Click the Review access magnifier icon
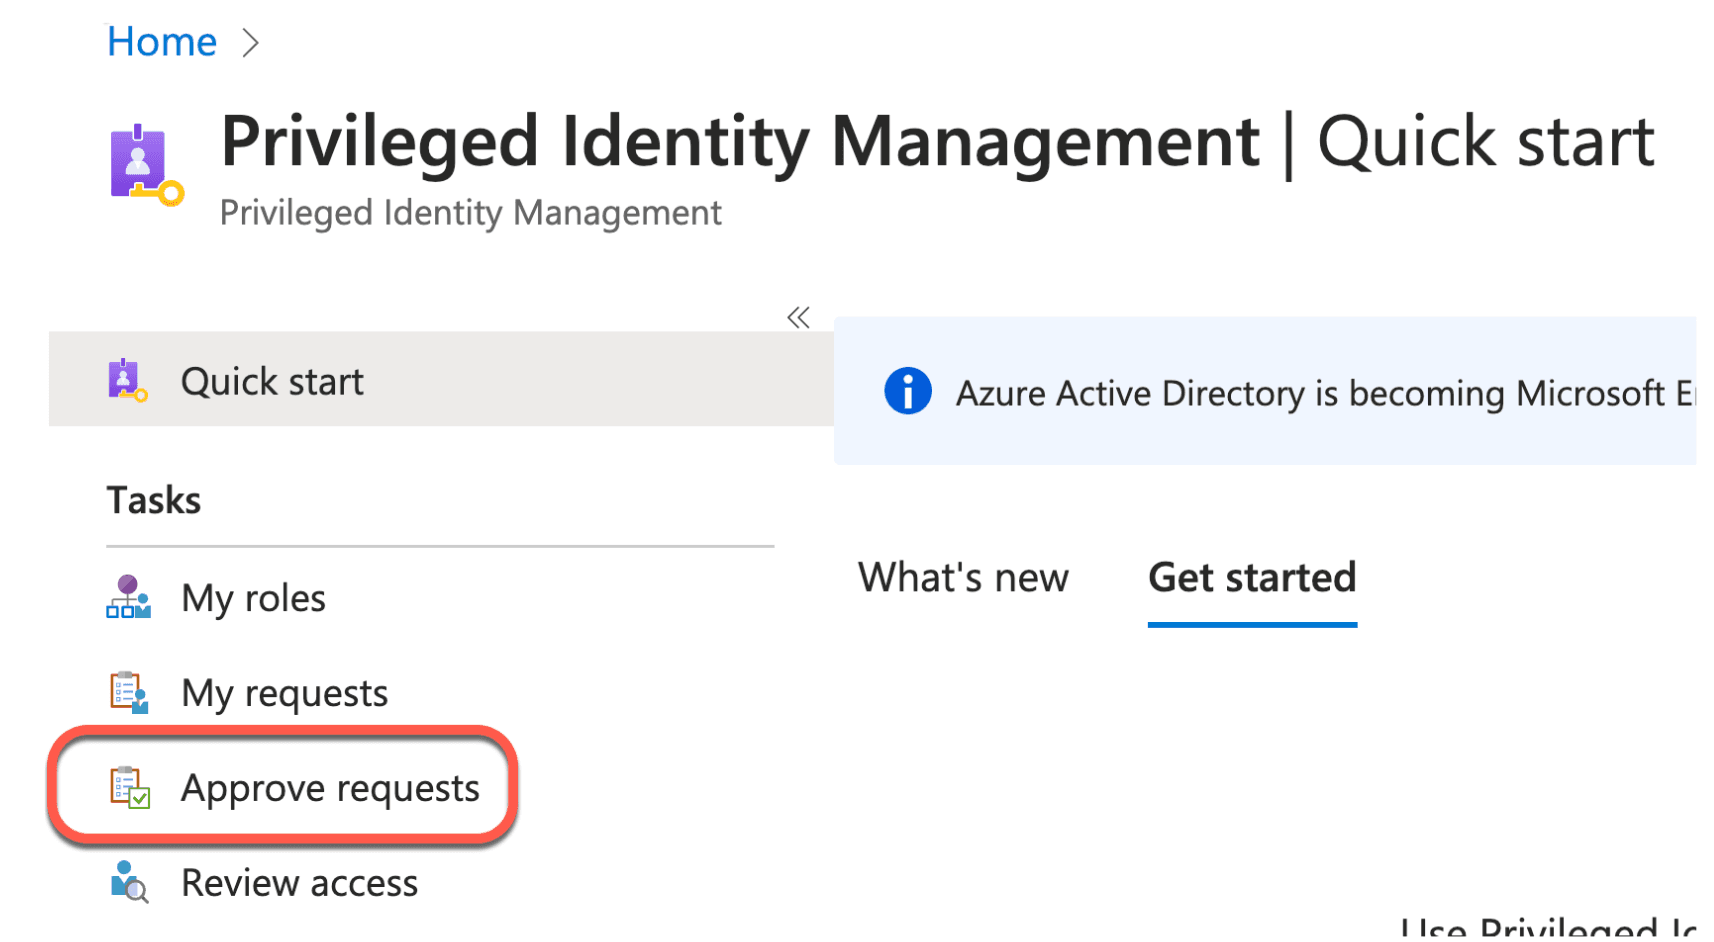1714x942 pixels. click(x=129, y=882)
